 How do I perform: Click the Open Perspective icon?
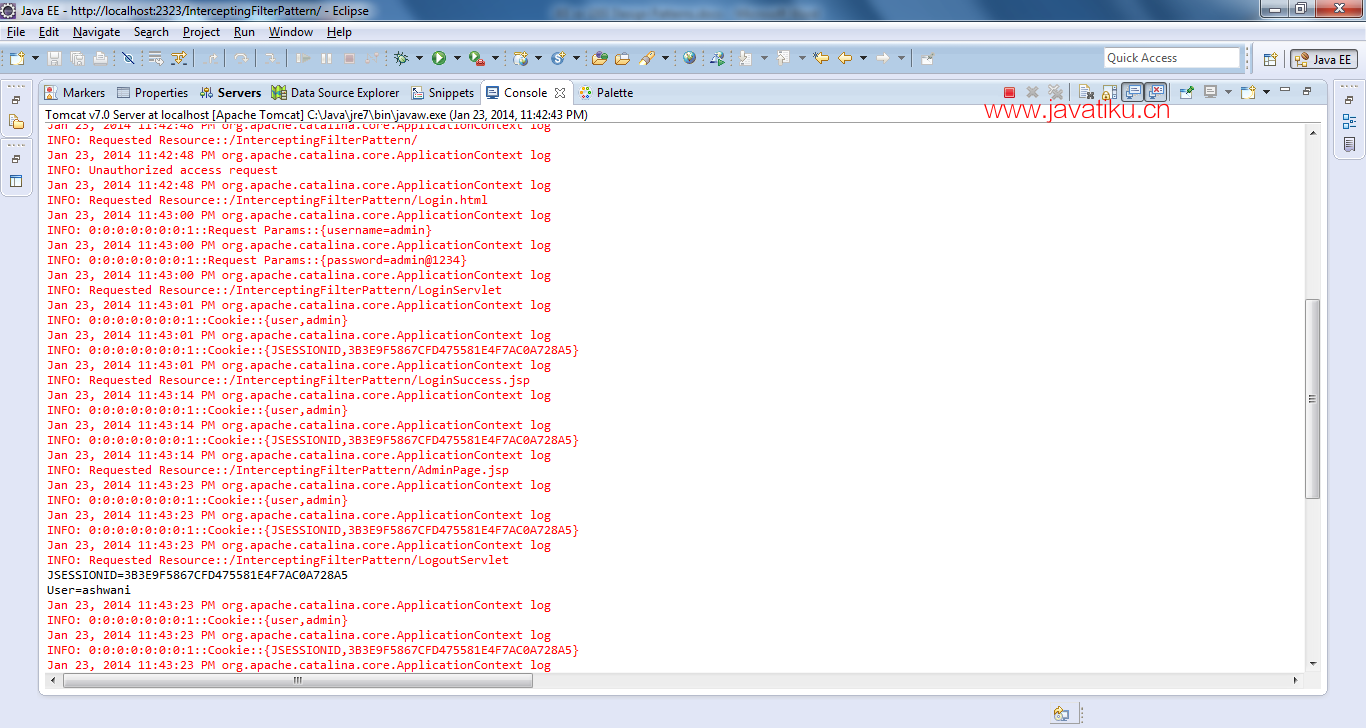point(1270,59)
